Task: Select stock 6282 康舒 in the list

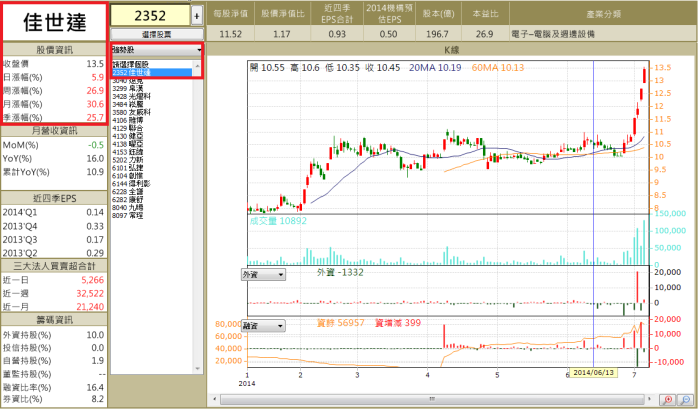Action: click(128, 199)
